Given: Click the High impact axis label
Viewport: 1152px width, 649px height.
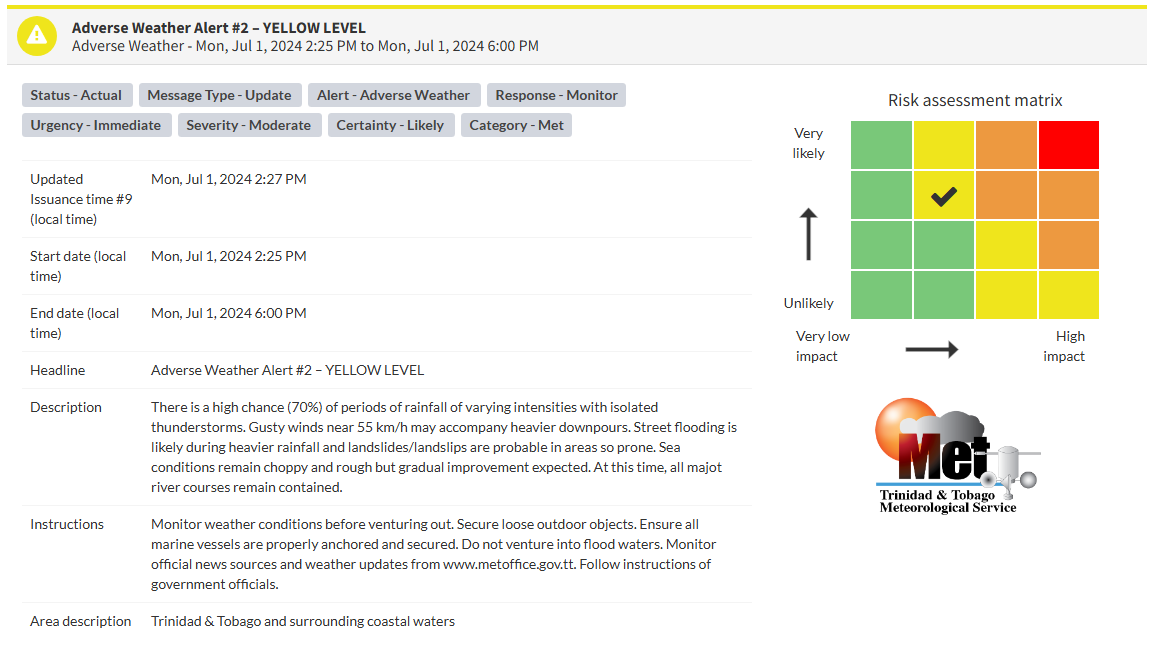Looking at the screenshot, I should (x=1064, y=346).
